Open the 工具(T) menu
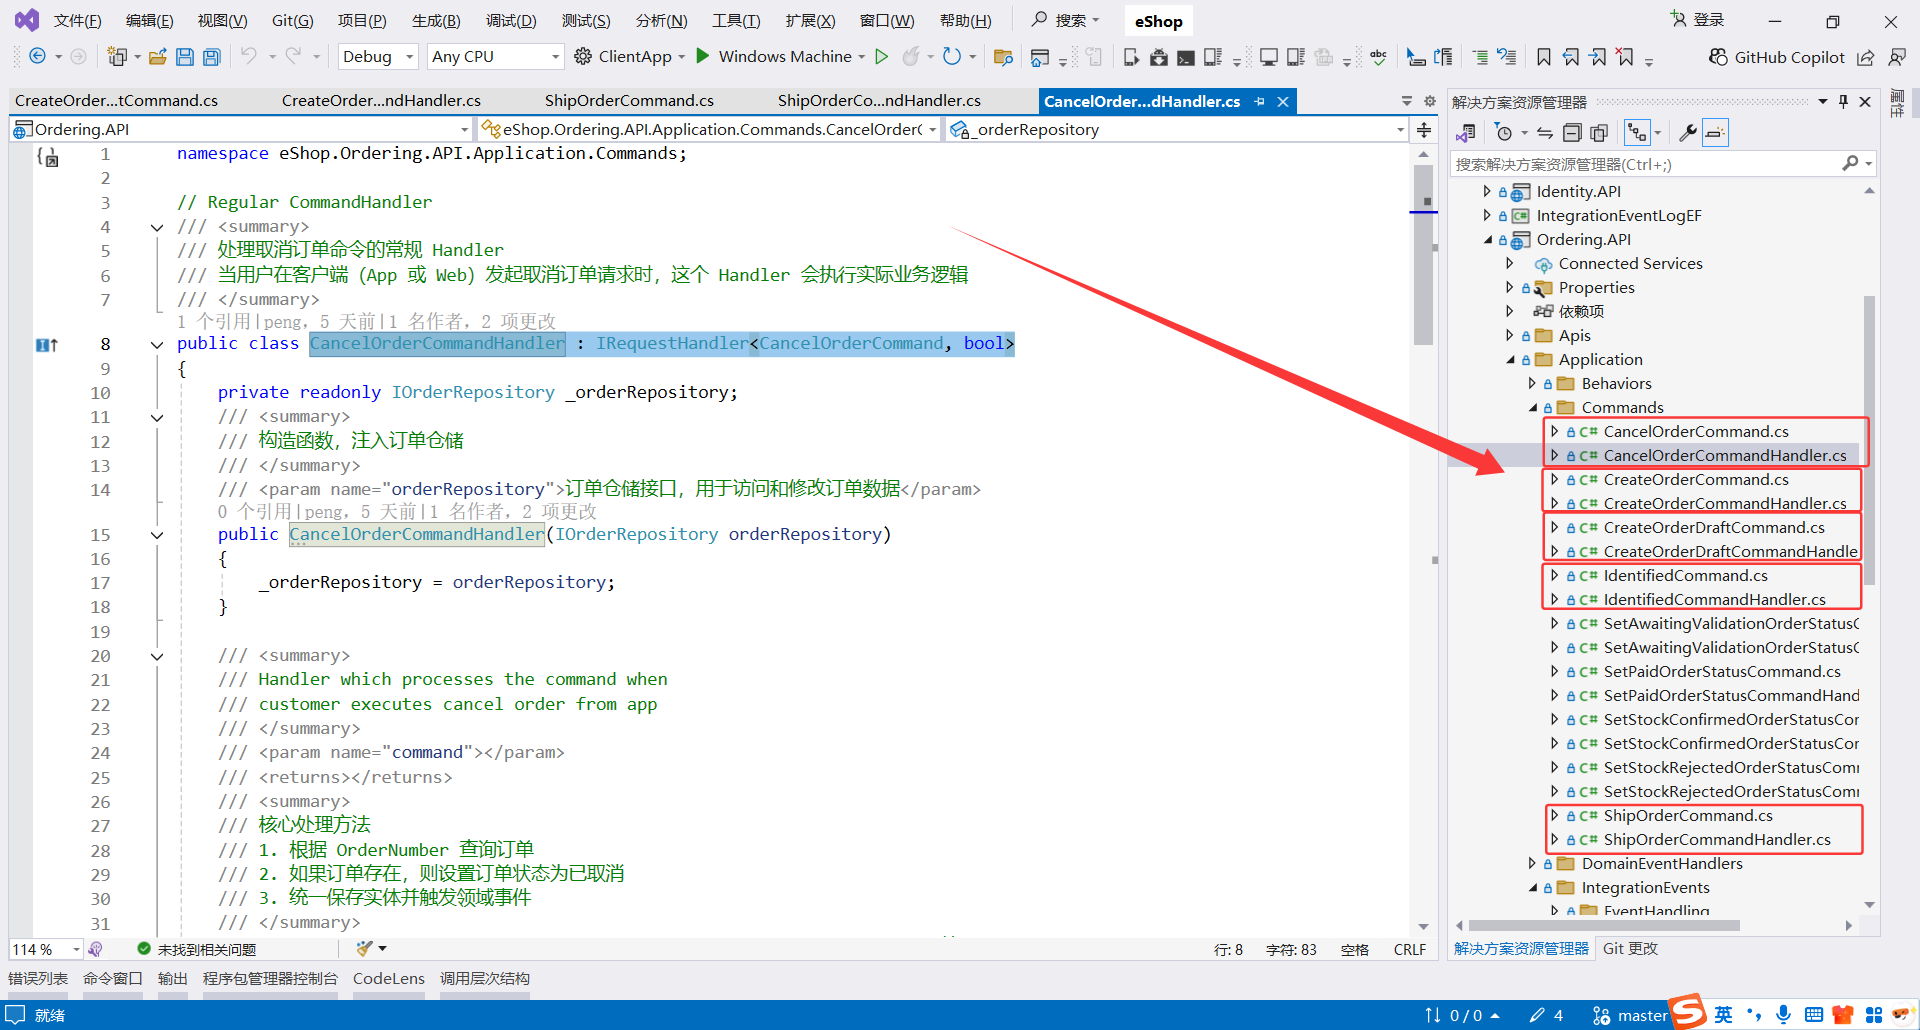The width and height of the screenshot is (1920, 1030). (x=736, y=21)
